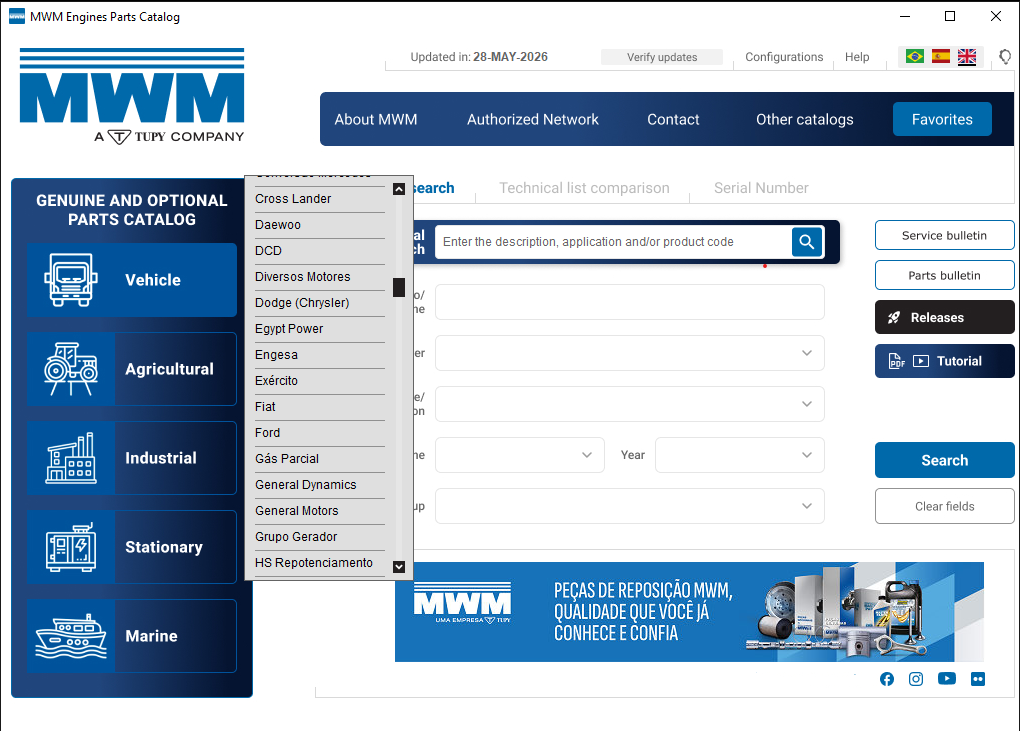Click the description search input field
Screen dimensions: 1020x731
click(613, 242)
